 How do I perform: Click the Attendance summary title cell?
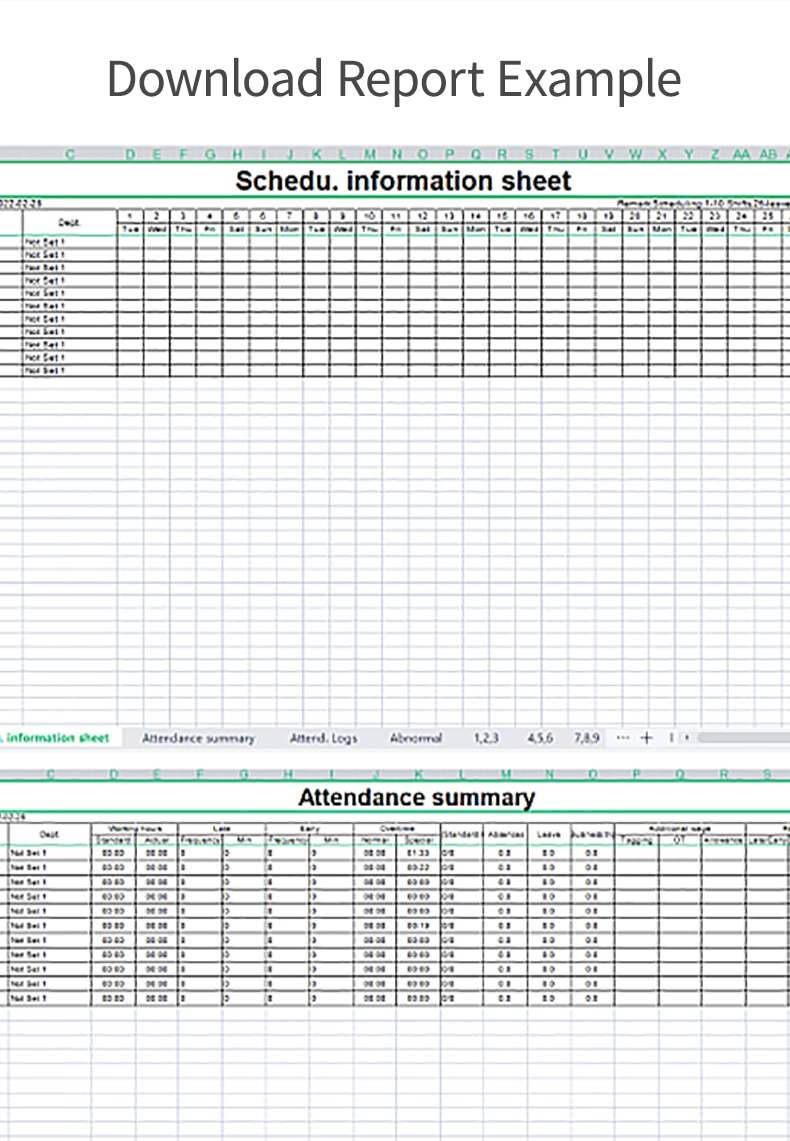416,798
